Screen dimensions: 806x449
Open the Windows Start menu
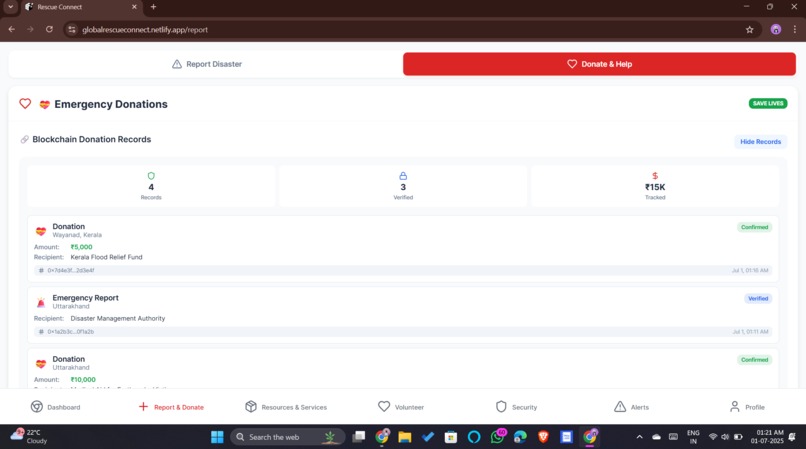pyautogui.click(x=217, y=437)
